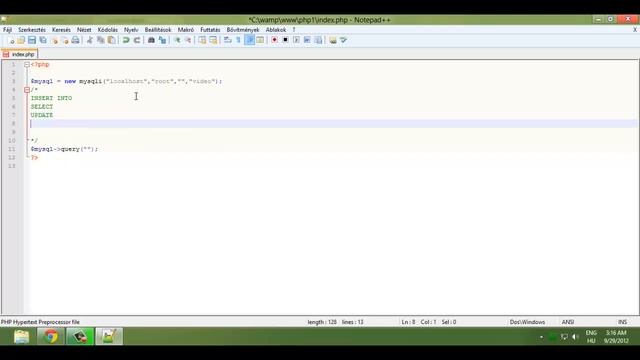Collapse the comment block fold on line 4
The image size is (640, 360).
27,90
